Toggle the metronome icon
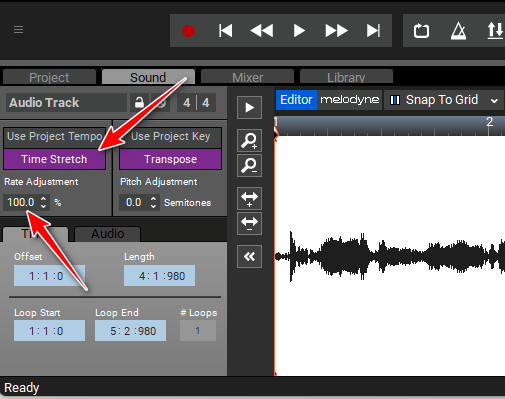The width and height of the screenshot is (505, 399). coord(458,31)
